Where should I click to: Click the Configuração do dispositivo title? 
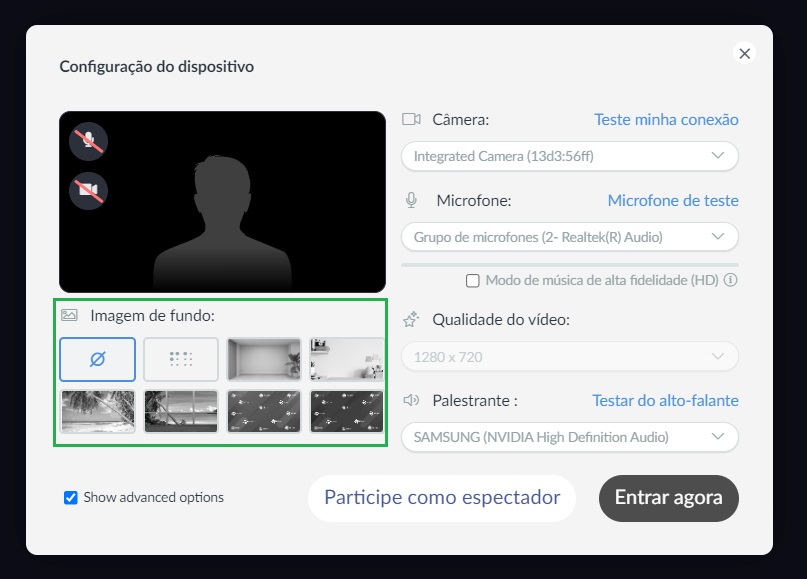click(156, 67)
